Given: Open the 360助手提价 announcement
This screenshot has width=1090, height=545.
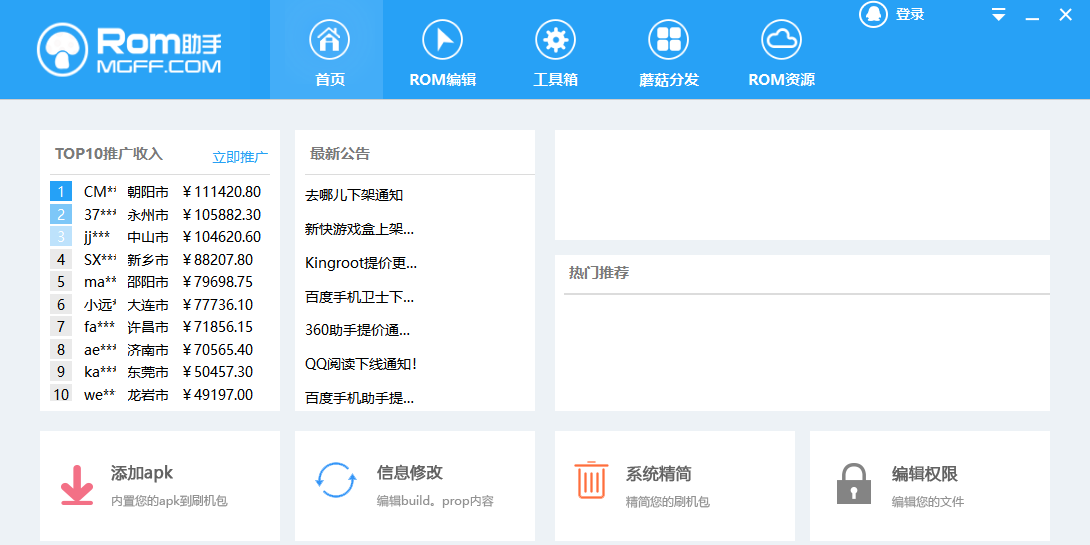Looking at the screenshot, I should click(357, 330).
